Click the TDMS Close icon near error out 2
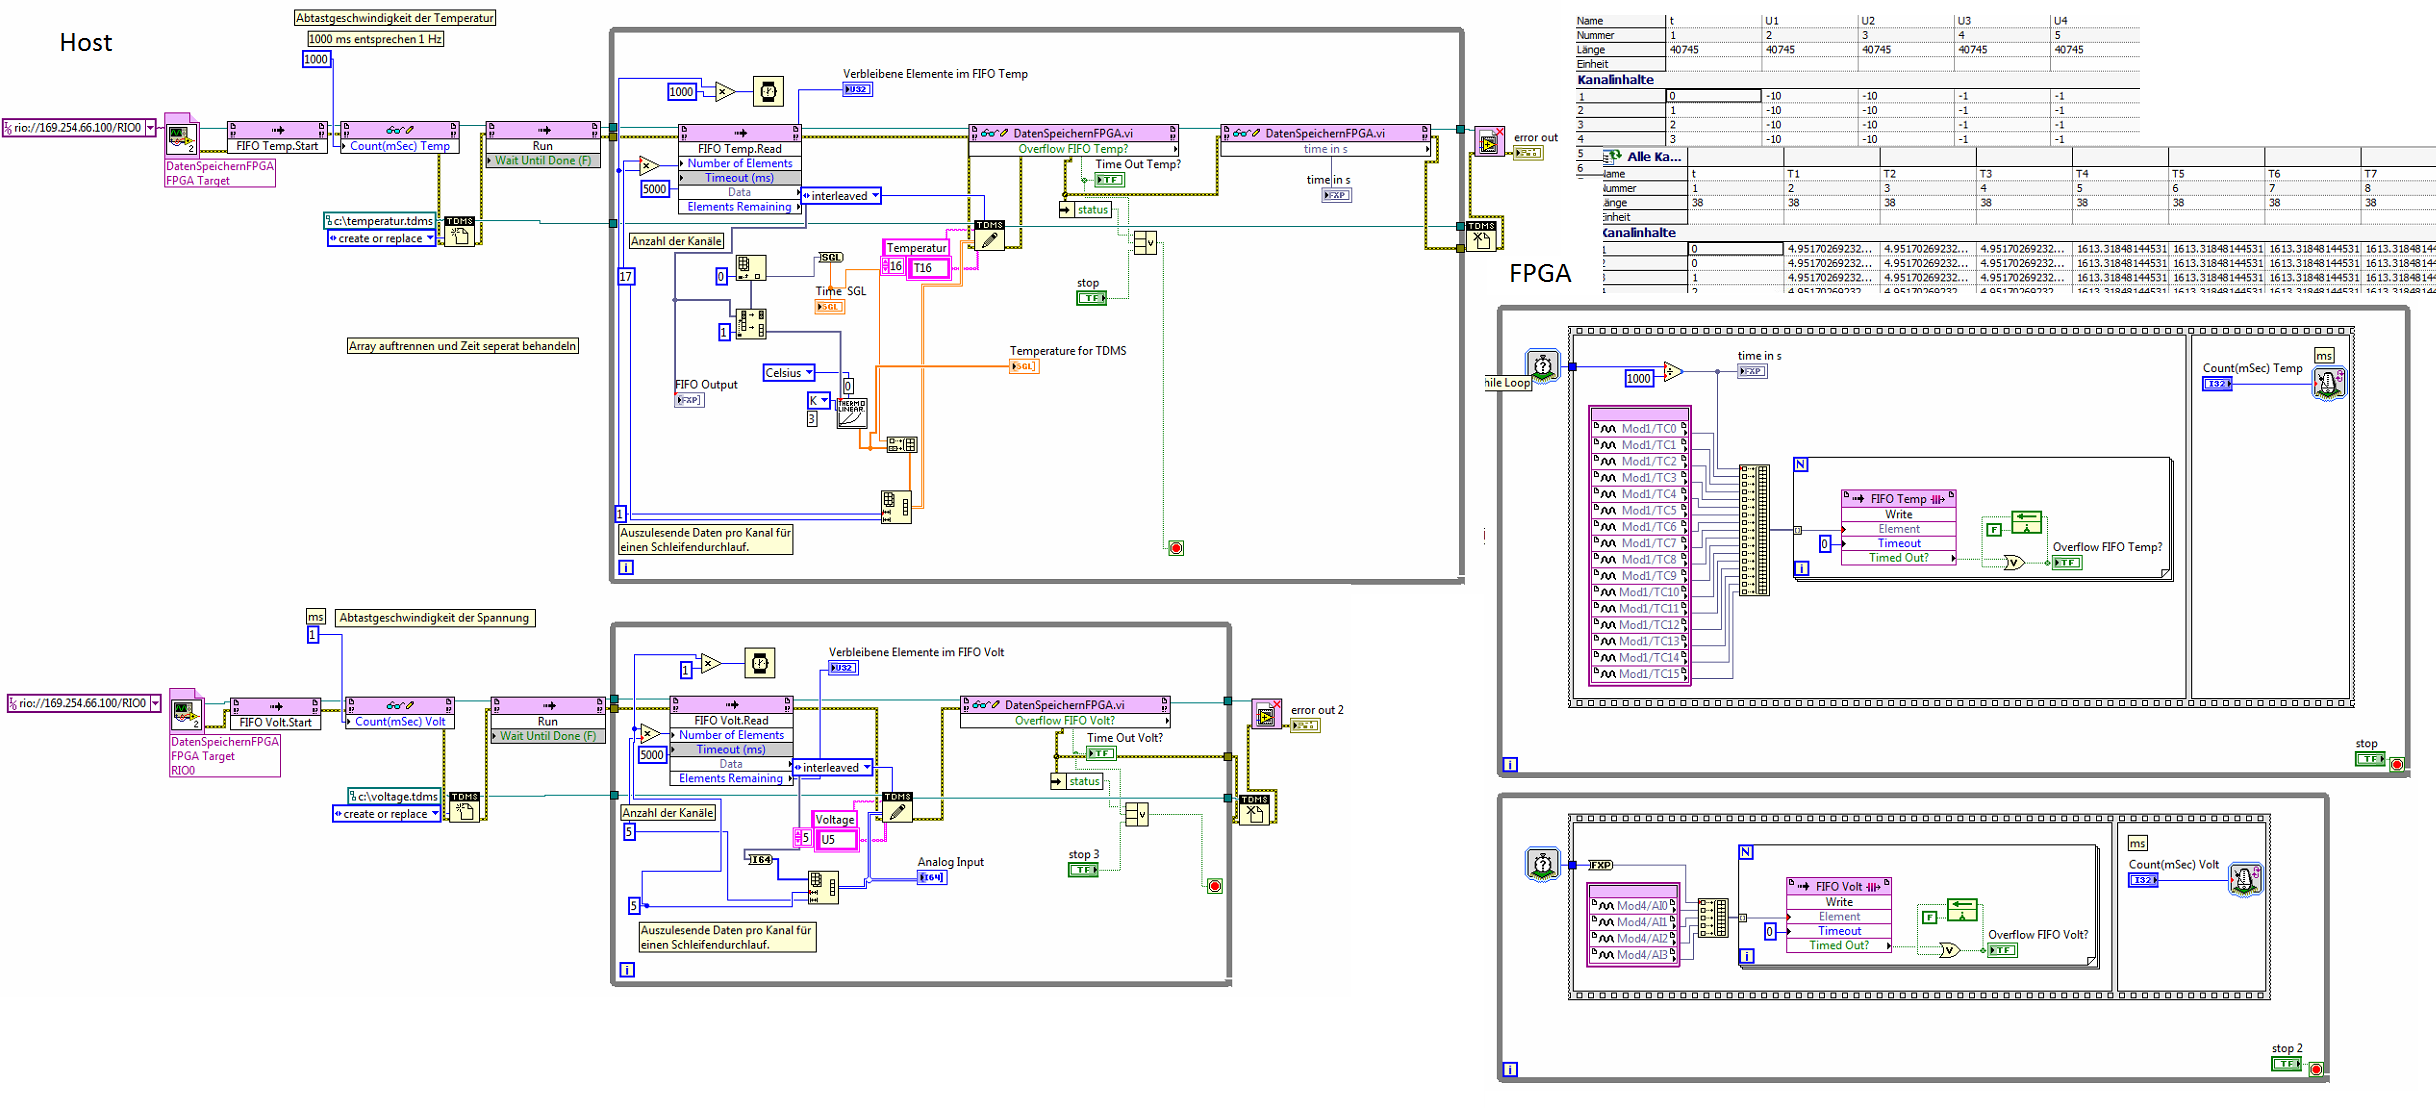 coord(1254,810)
